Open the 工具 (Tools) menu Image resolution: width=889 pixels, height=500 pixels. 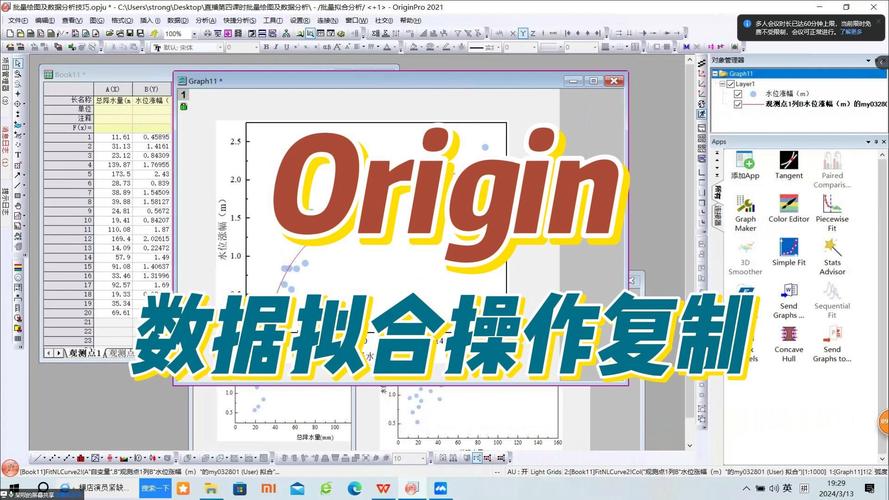click(273, 20)
